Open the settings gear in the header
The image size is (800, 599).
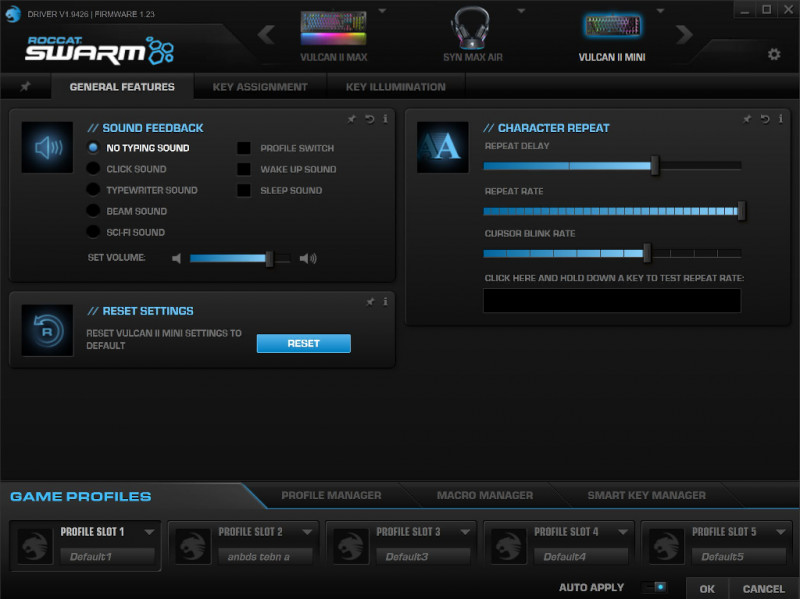click(x=774, y=54)
